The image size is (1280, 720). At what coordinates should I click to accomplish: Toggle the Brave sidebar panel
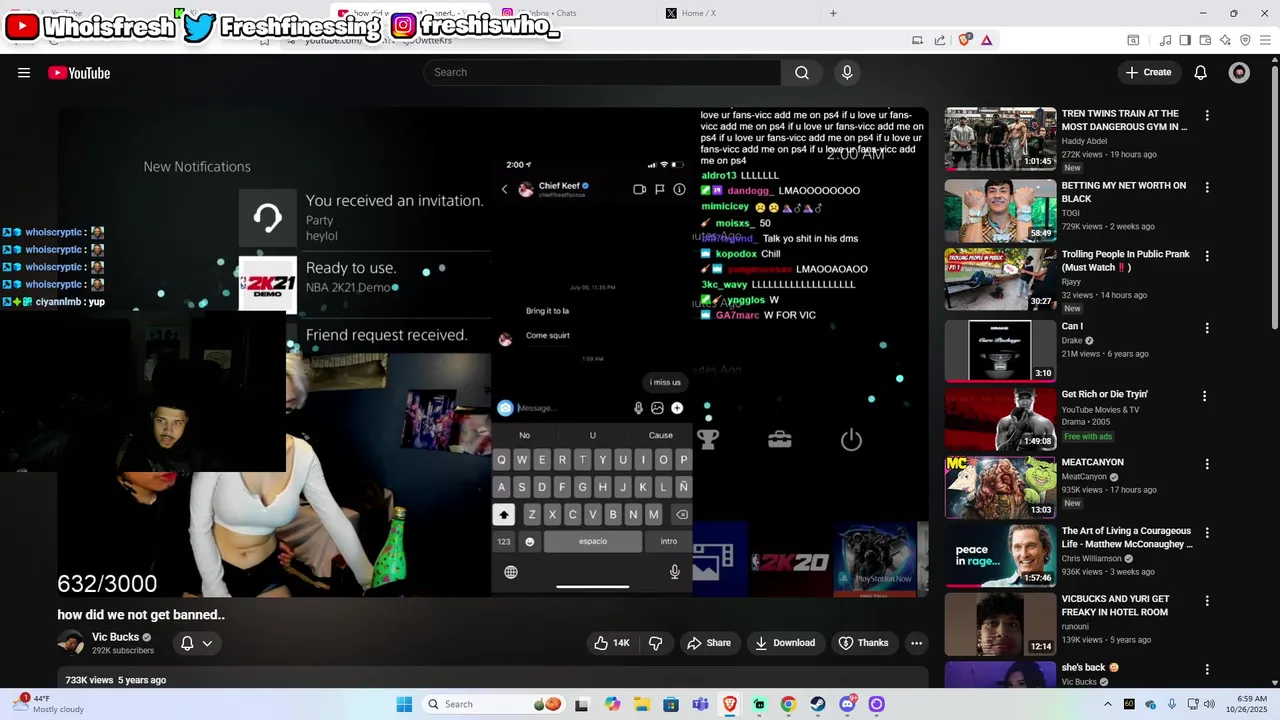point(1185,40)
